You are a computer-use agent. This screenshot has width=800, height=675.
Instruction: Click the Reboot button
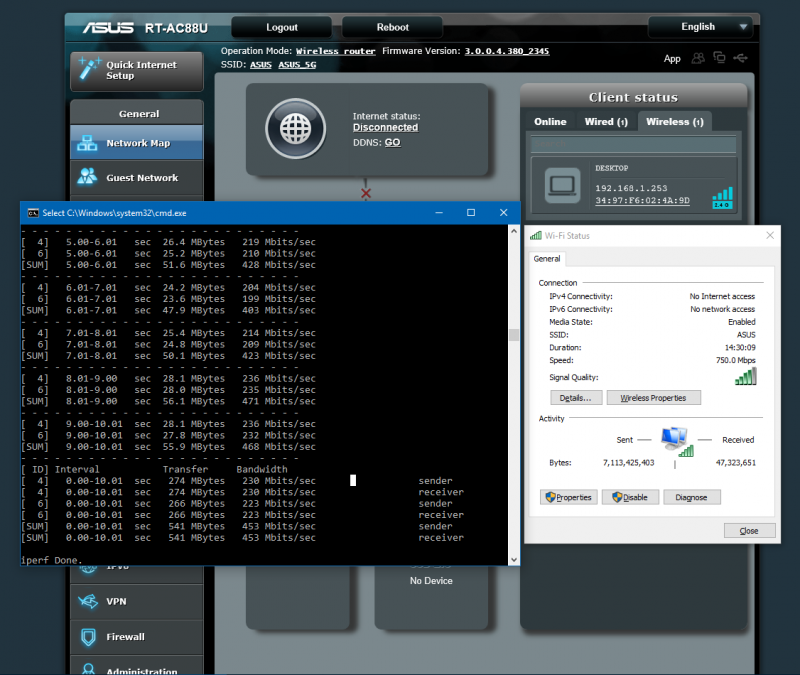391,26
